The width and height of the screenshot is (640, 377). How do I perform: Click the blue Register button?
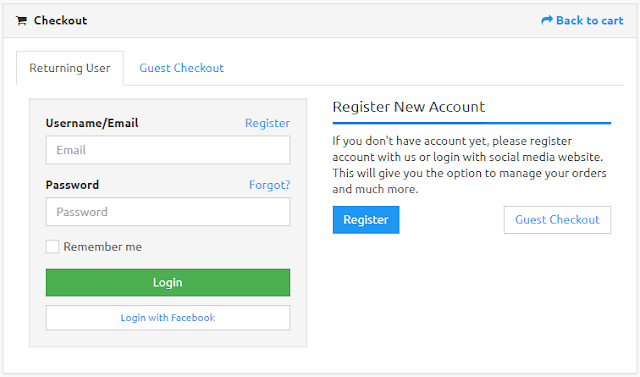pos(366,220)
